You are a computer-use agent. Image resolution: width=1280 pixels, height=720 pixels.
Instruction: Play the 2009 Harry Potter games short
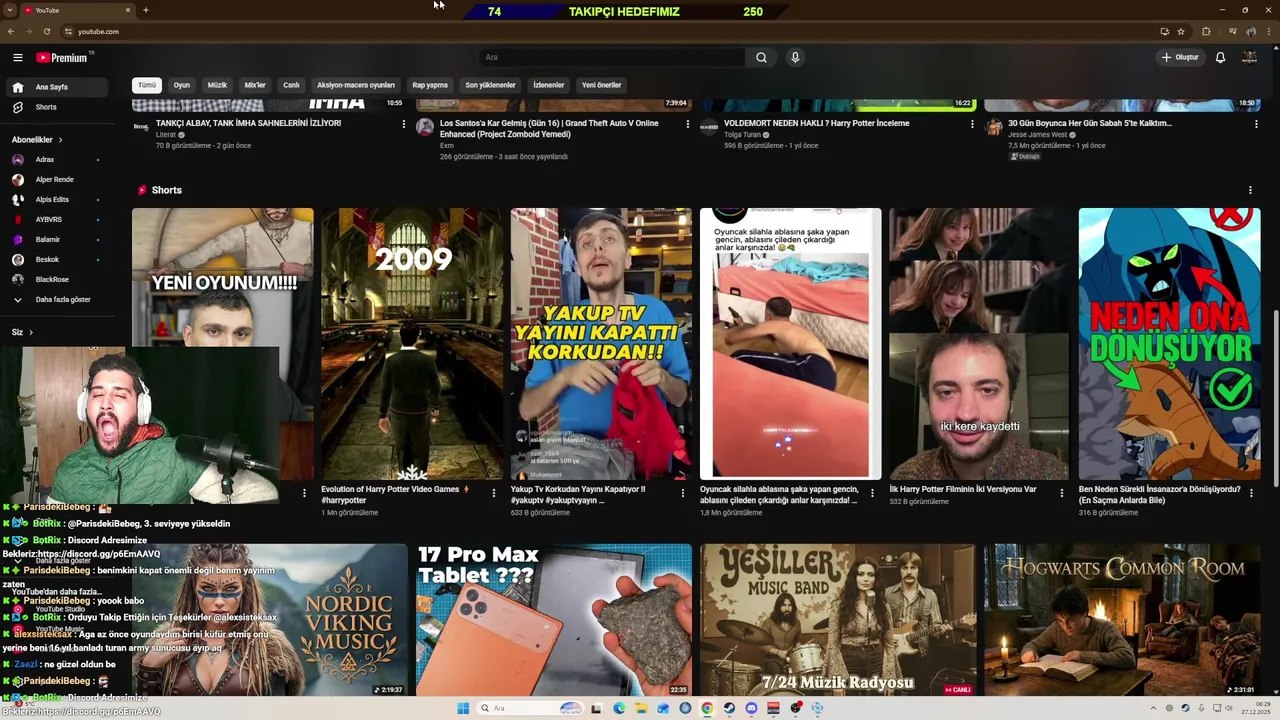pyautogui.click(x=412, y=344)
